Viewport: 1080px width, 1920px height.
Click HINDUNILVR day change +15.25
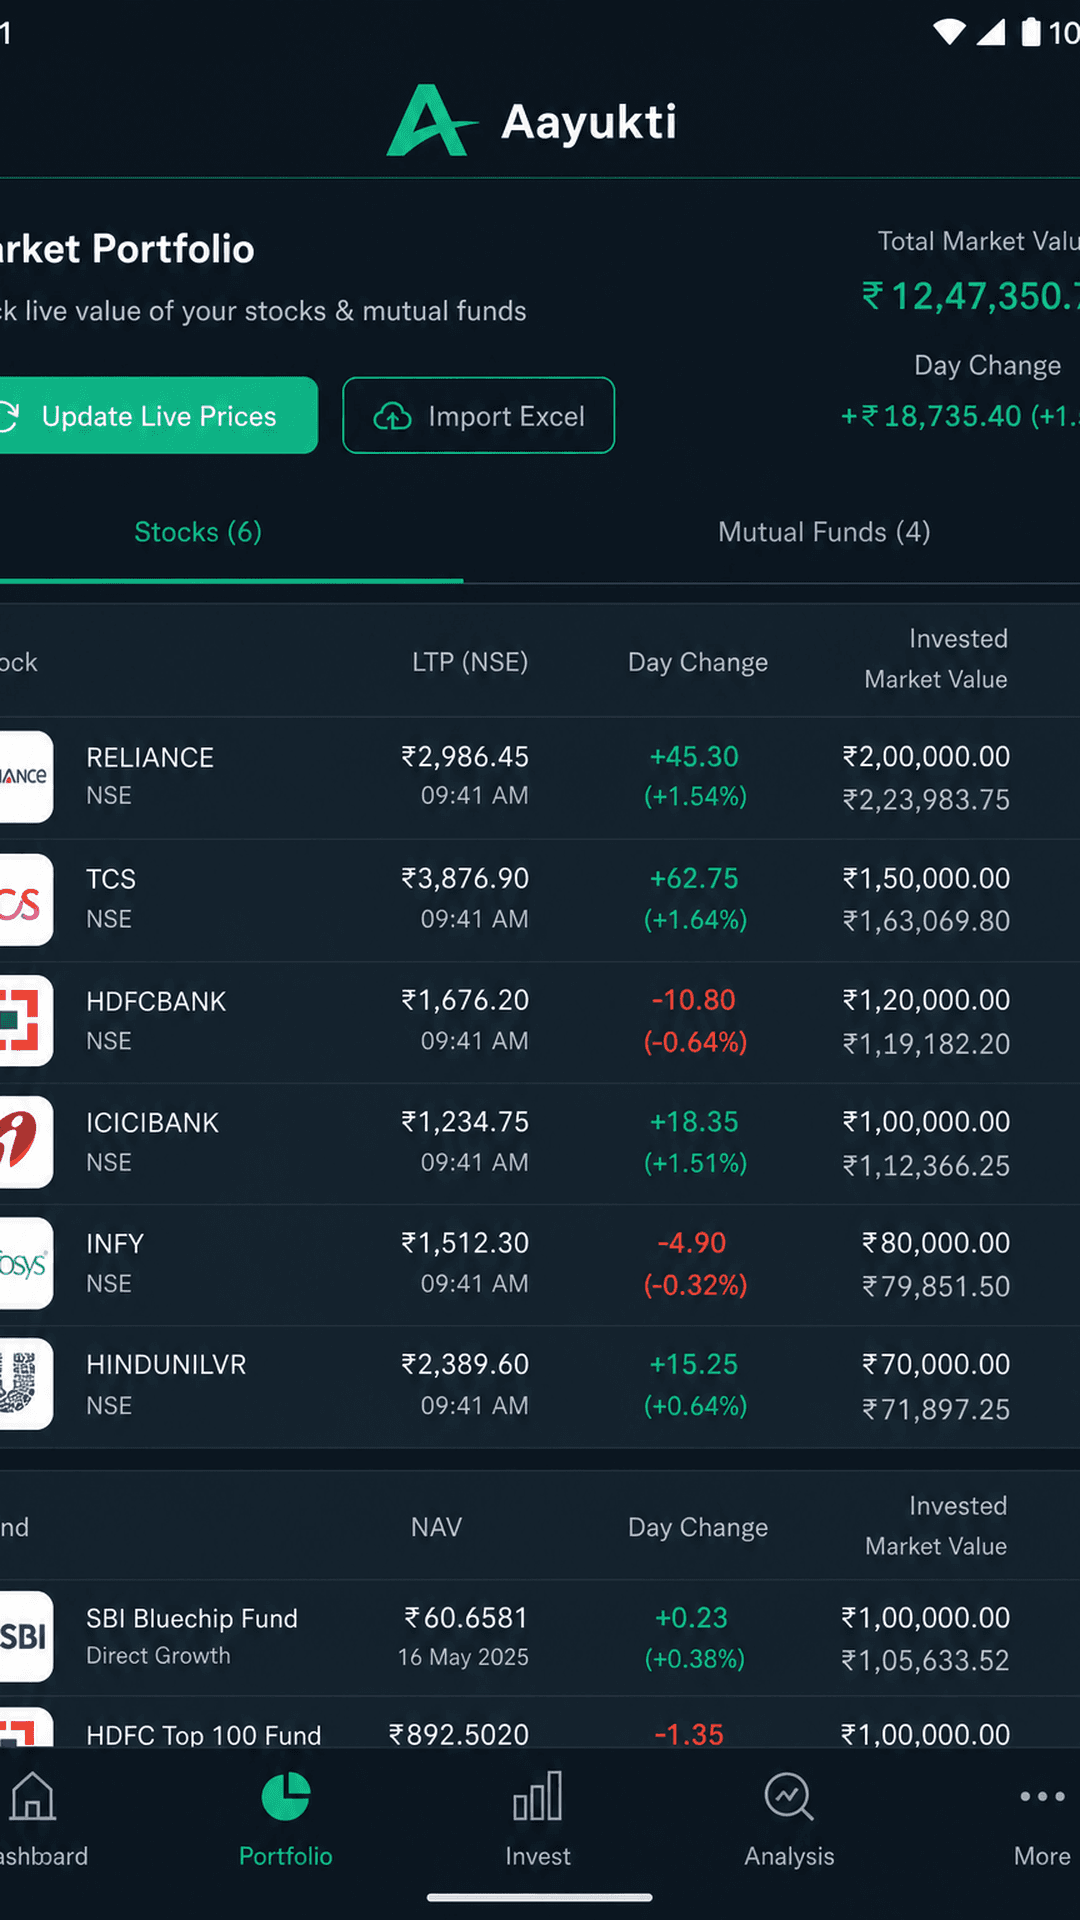[694, 1364]
